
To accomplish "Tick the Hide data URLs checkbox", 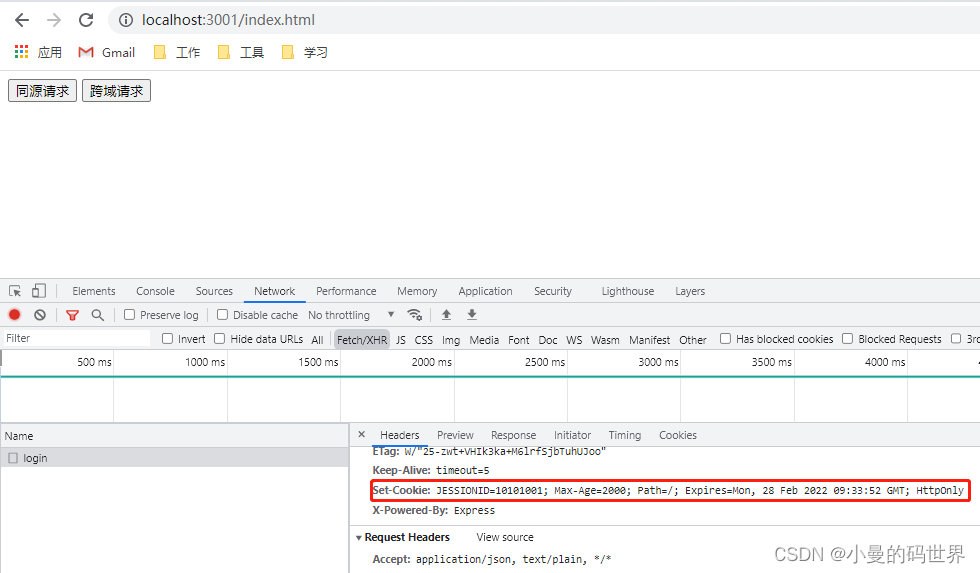I will [x=220, y=339].
